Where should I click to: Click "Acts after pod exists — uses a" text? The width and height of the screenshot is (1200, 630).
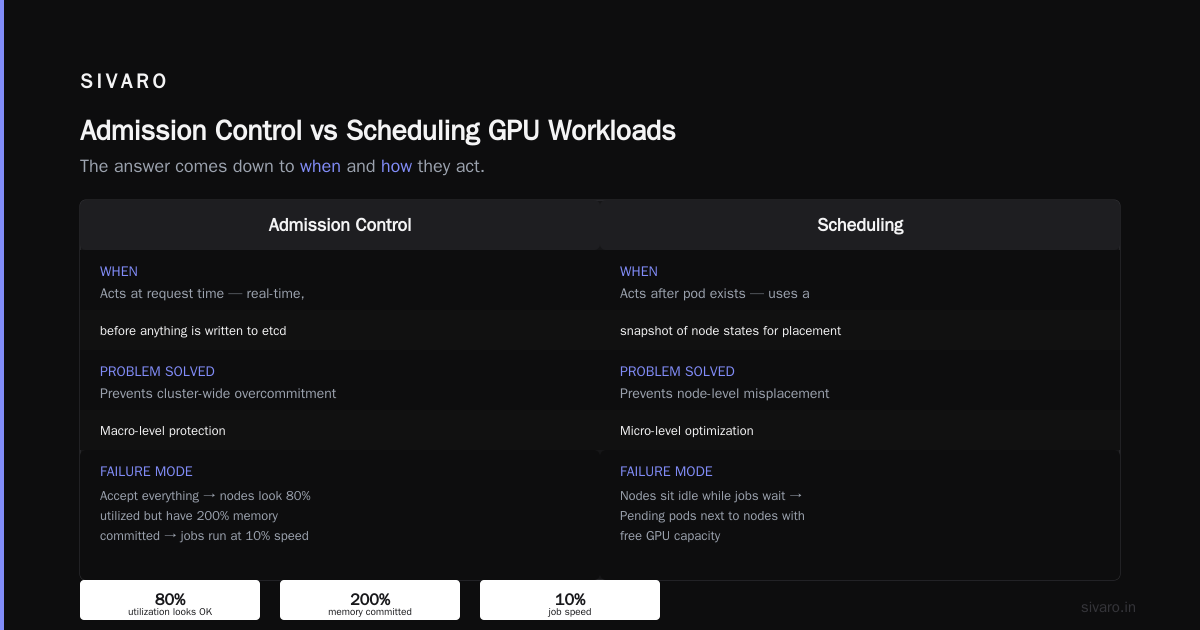(715, 294)
